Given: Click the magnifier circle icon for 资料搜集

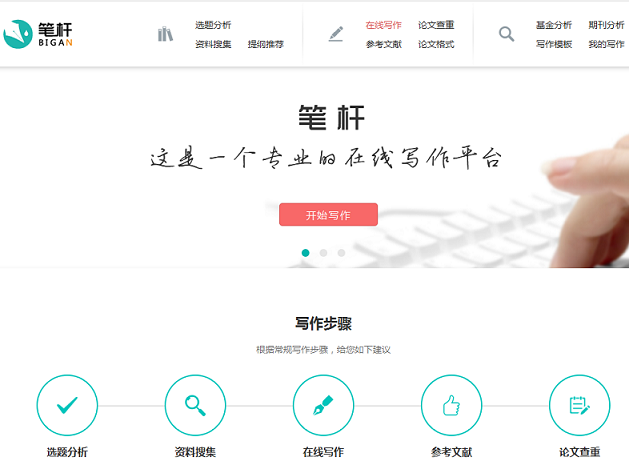Looking at the screenshot, I should pyautogui.click(x=195, y=405).
